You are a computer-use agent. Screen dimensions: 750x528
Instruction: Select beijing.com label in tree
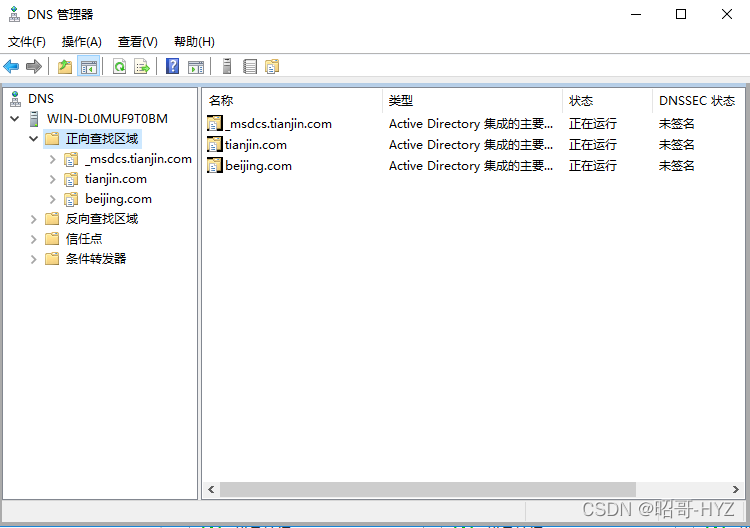point(118,199)
